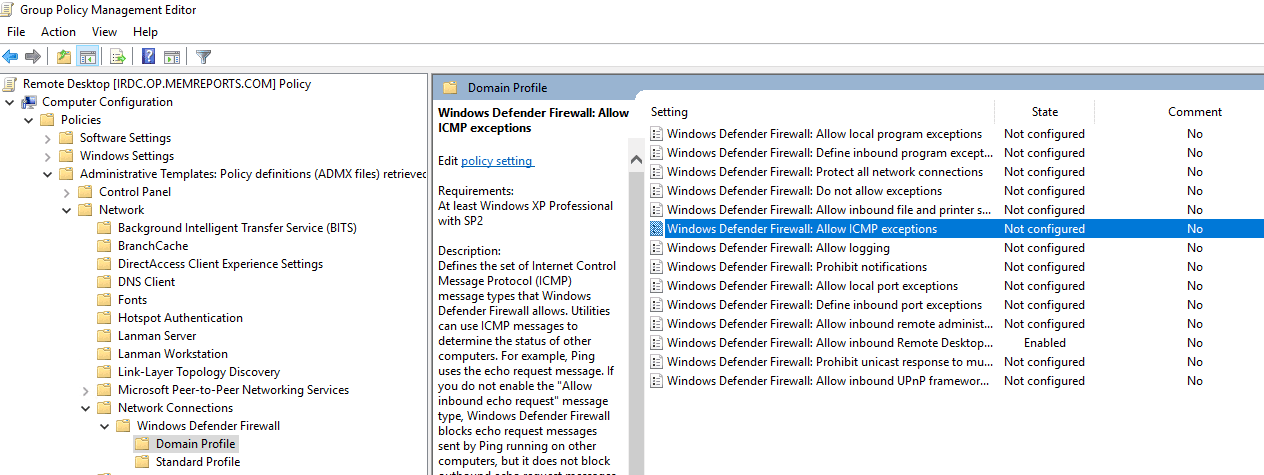Select the DNS Client folder
1264x475 pixels.
point(146,282)
